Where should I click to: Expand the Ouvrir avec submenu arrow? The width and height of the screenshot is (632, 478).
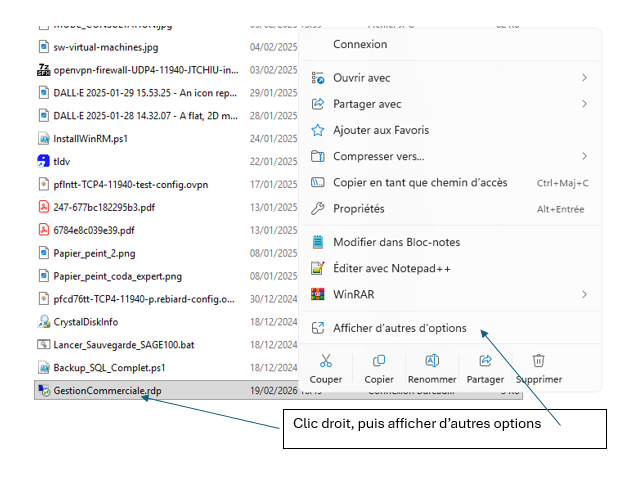tap(584, 77)
